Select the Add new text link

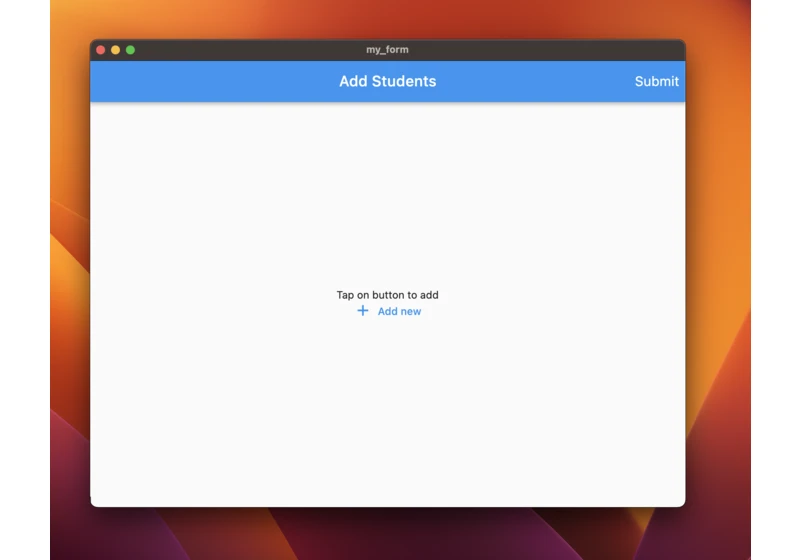(x=399, y=311)
